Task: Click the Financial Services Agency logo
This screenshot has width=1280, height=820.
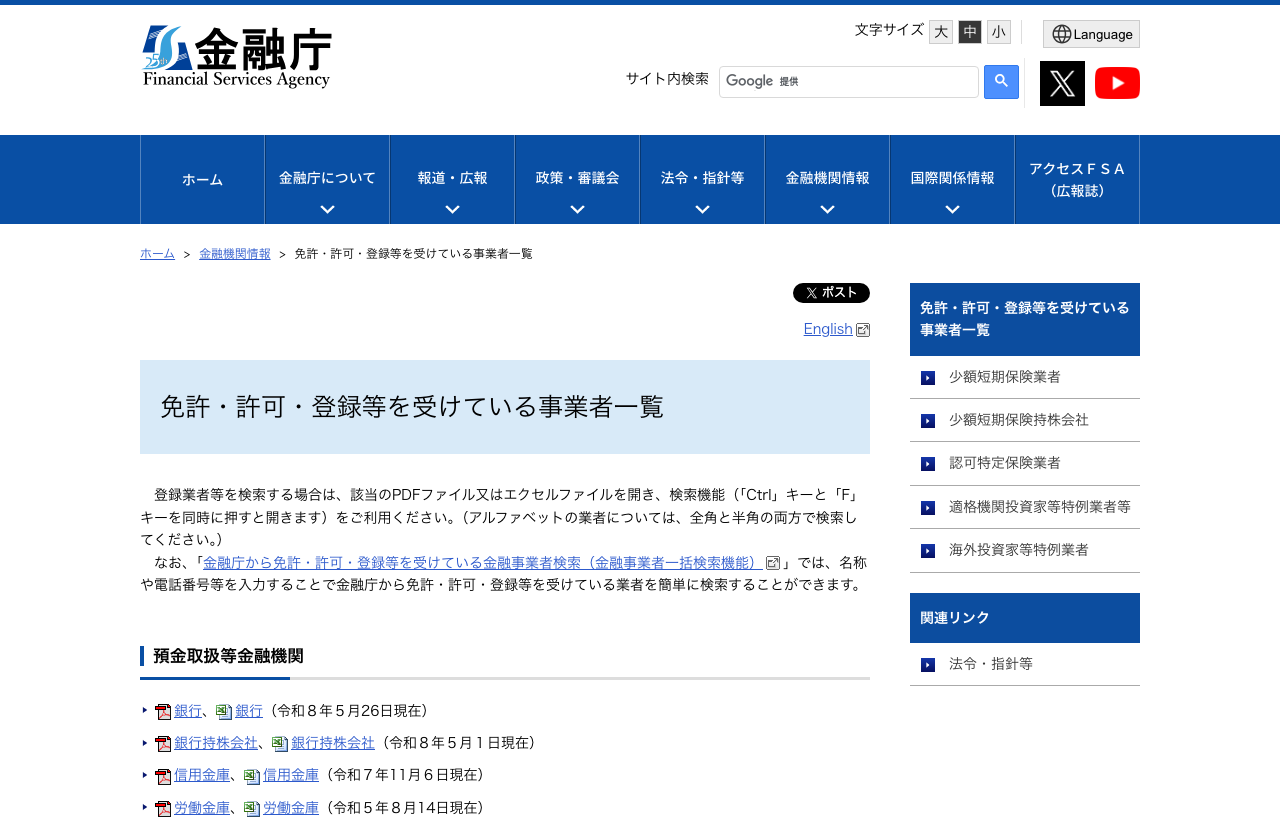Action: click(x=237, y=57)
